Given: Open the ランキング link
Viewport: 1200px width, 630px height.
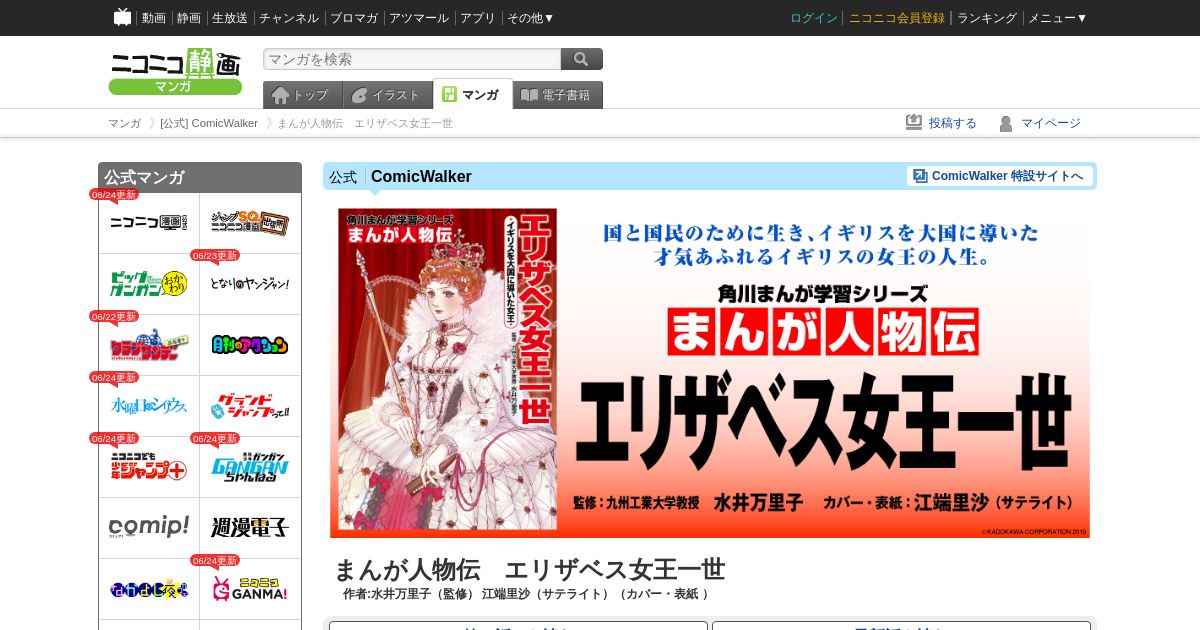Looking at the screenshot, I should (x=987, y=18).
